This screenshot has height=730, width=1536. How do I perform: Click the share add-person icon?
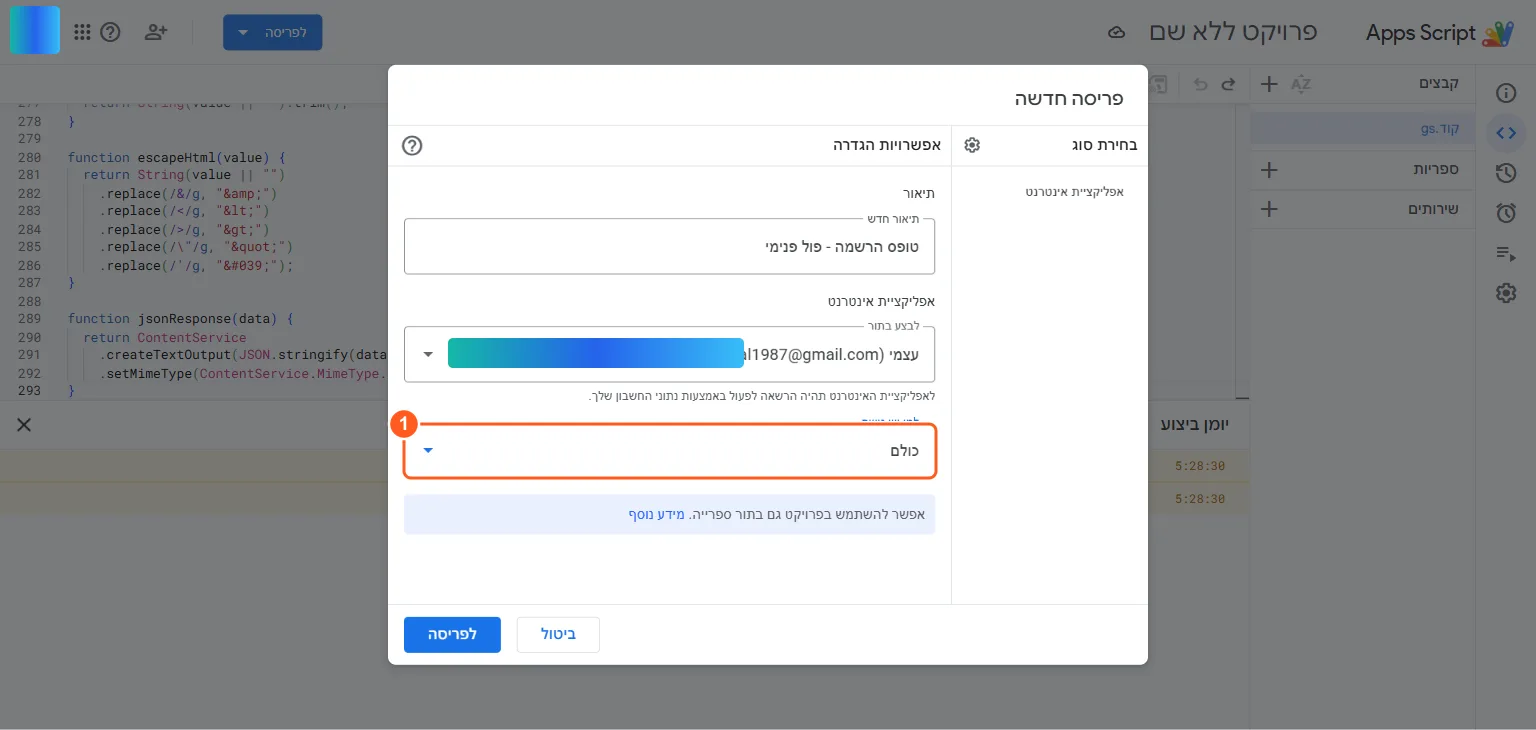click(155, 32)
